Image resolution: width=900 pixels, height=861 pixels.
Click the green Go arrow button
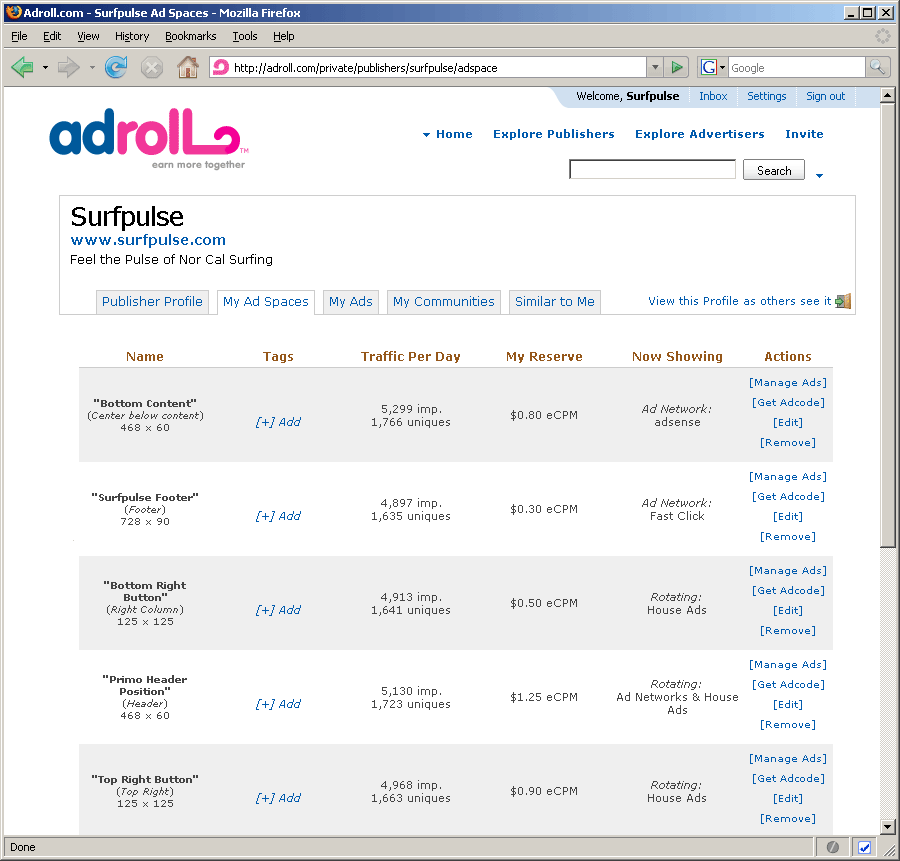tap(677, 68)
